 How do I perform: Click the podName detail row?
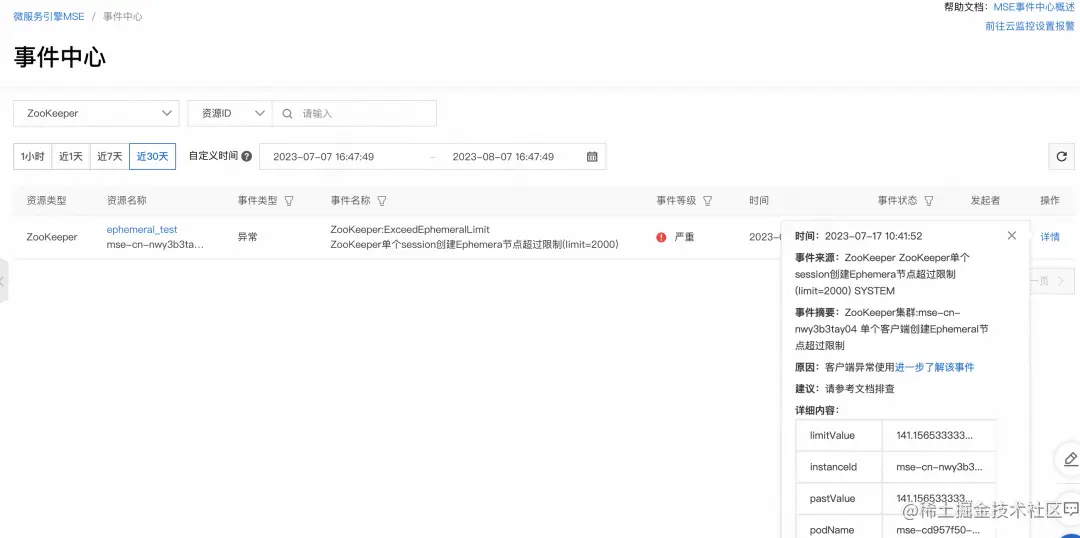[895, 526]
